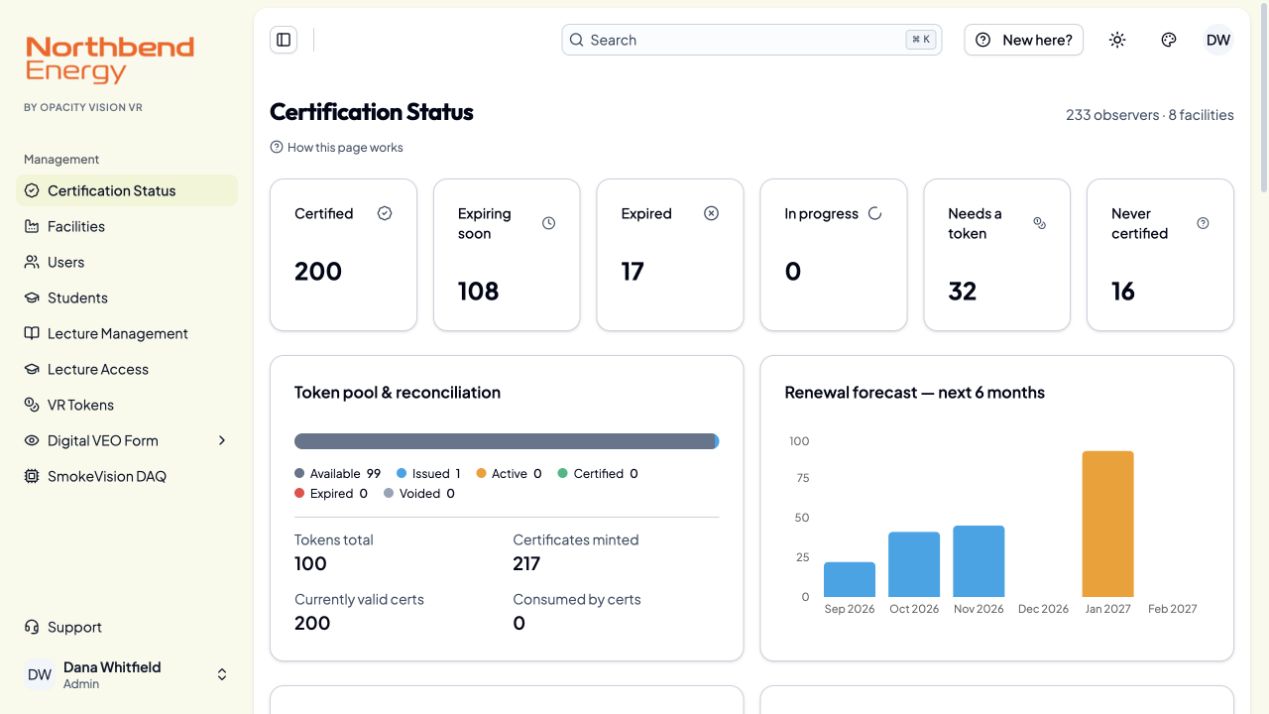This screenshot has width=1269, height=714.
Task: Click the Expiring soon clock icon
Action: (548, 223)
